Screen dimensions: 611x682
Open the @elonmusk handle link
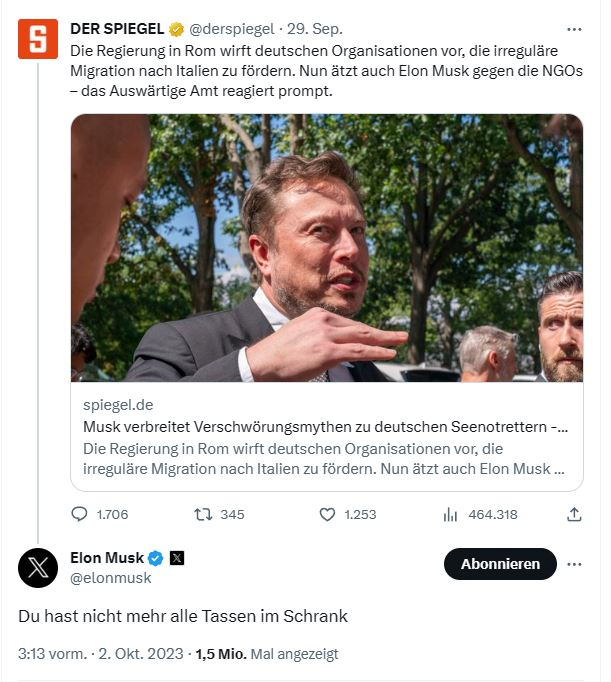[111, 578]
